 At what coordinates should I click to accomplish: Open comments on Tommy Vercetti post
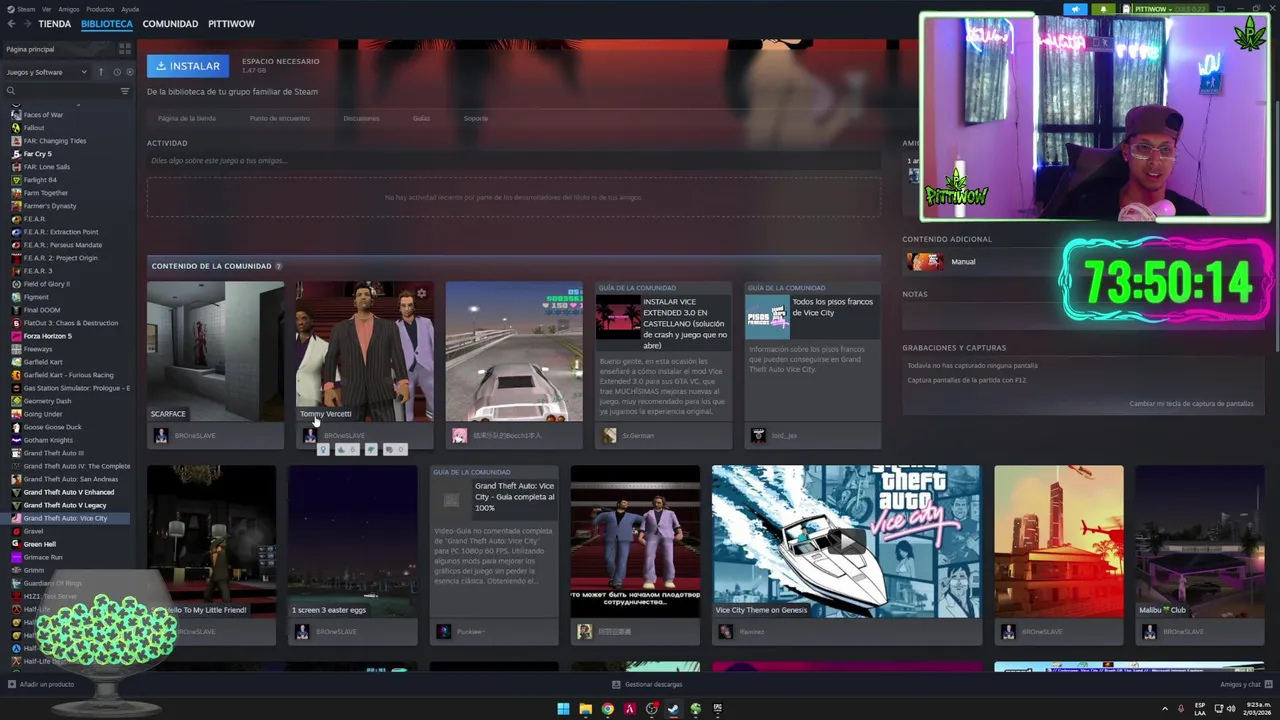pos(395,450)
